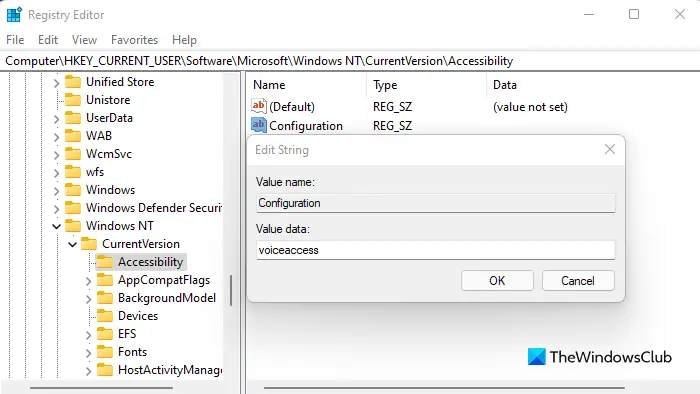Click the wfs folder icon
Image resolution: width=700 pixels, height=394 pixels.
[x=73, y=172]
